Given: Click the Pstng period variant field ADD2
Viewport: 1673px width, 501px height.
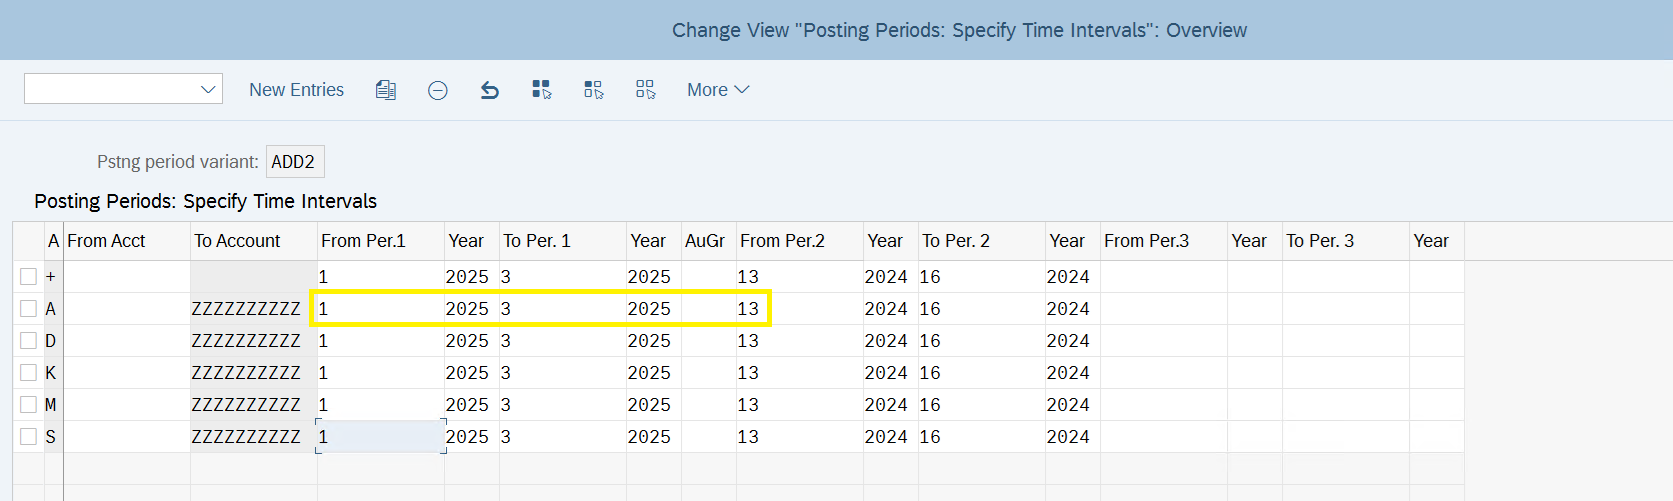Looking at the screenshot, I should 295,162.
